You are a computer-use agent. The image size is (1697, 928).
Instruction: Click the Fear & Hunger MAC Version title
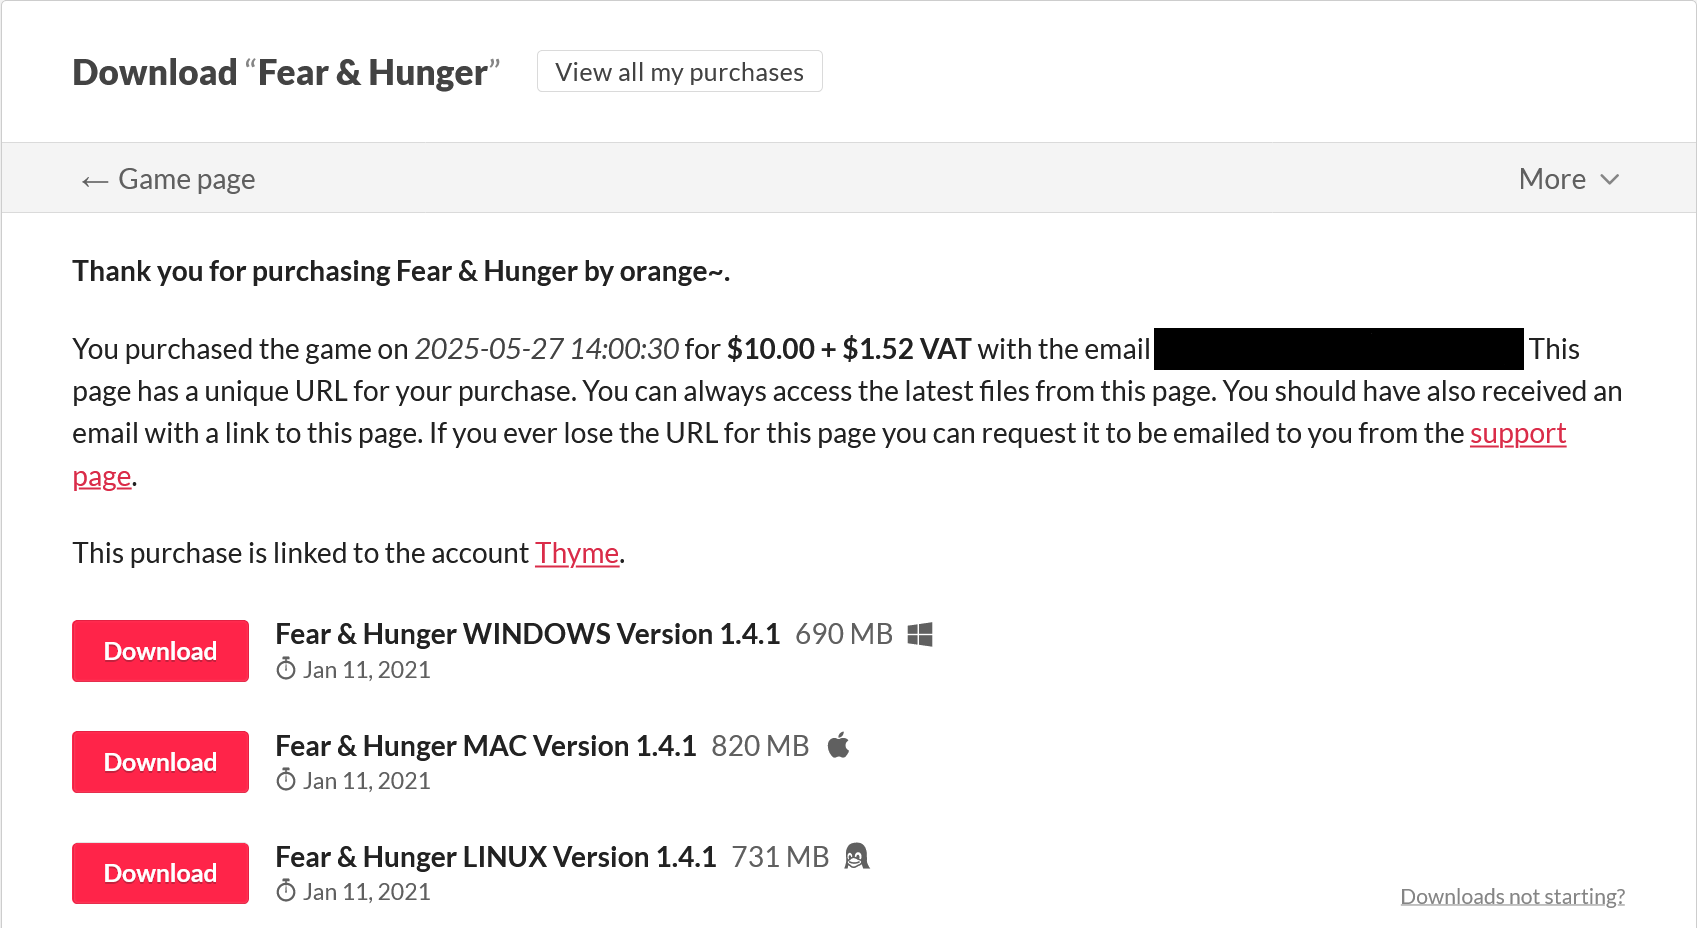pos(485,746)
